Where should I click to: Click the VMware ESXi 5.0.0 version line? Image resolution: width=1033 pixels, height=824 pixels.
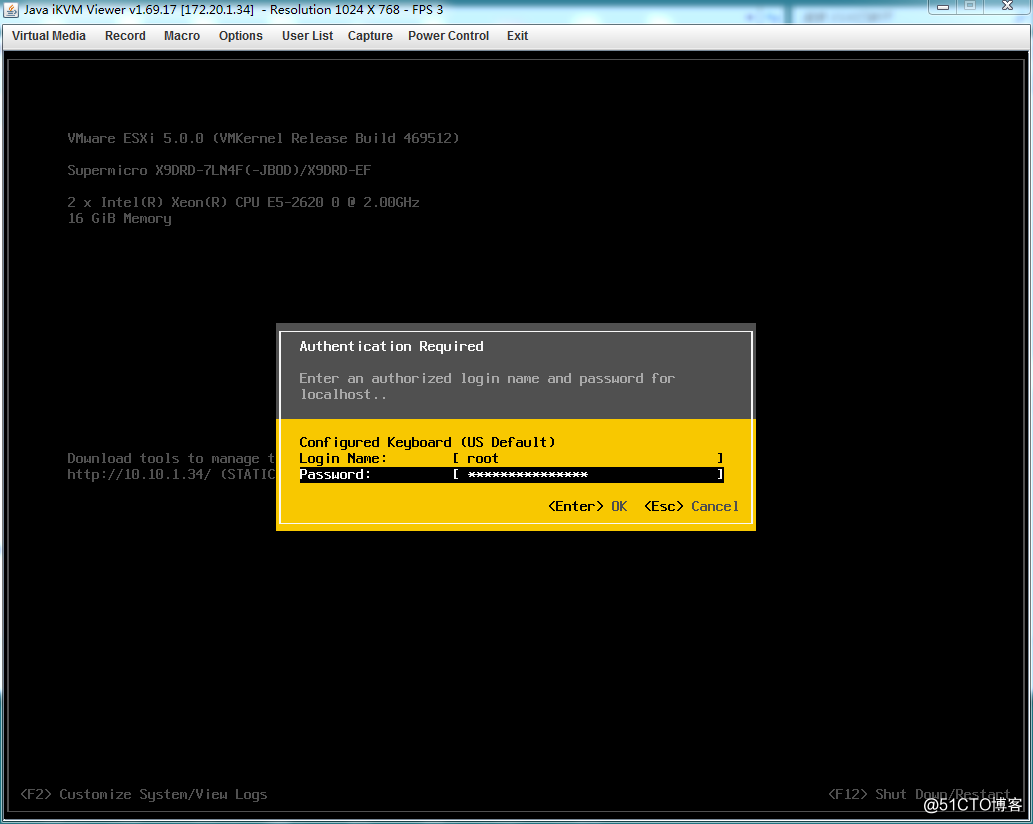[264, 138]
